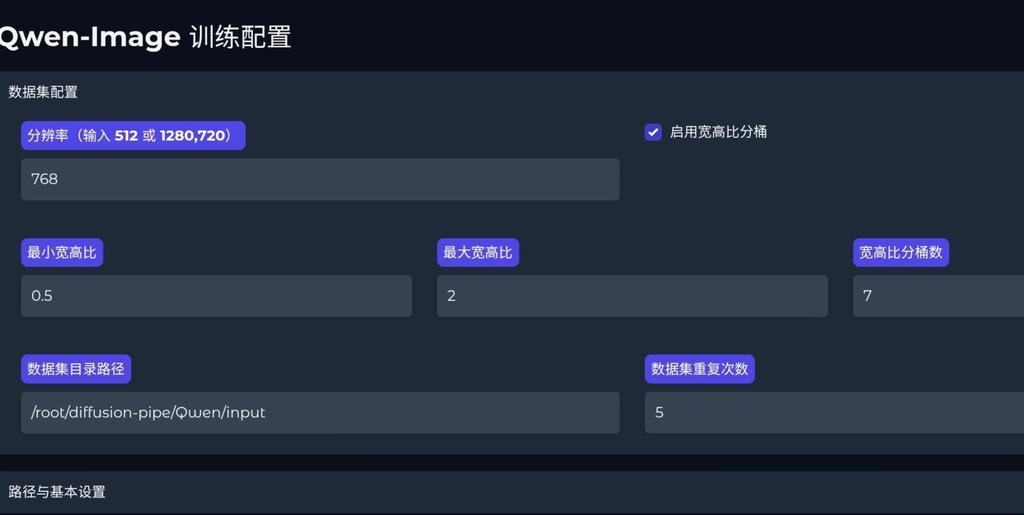The height and width of the screenshot is (515, 1024).
Task: Click the 最大宽高比 field showing 2
Action: tap(632, 296)
